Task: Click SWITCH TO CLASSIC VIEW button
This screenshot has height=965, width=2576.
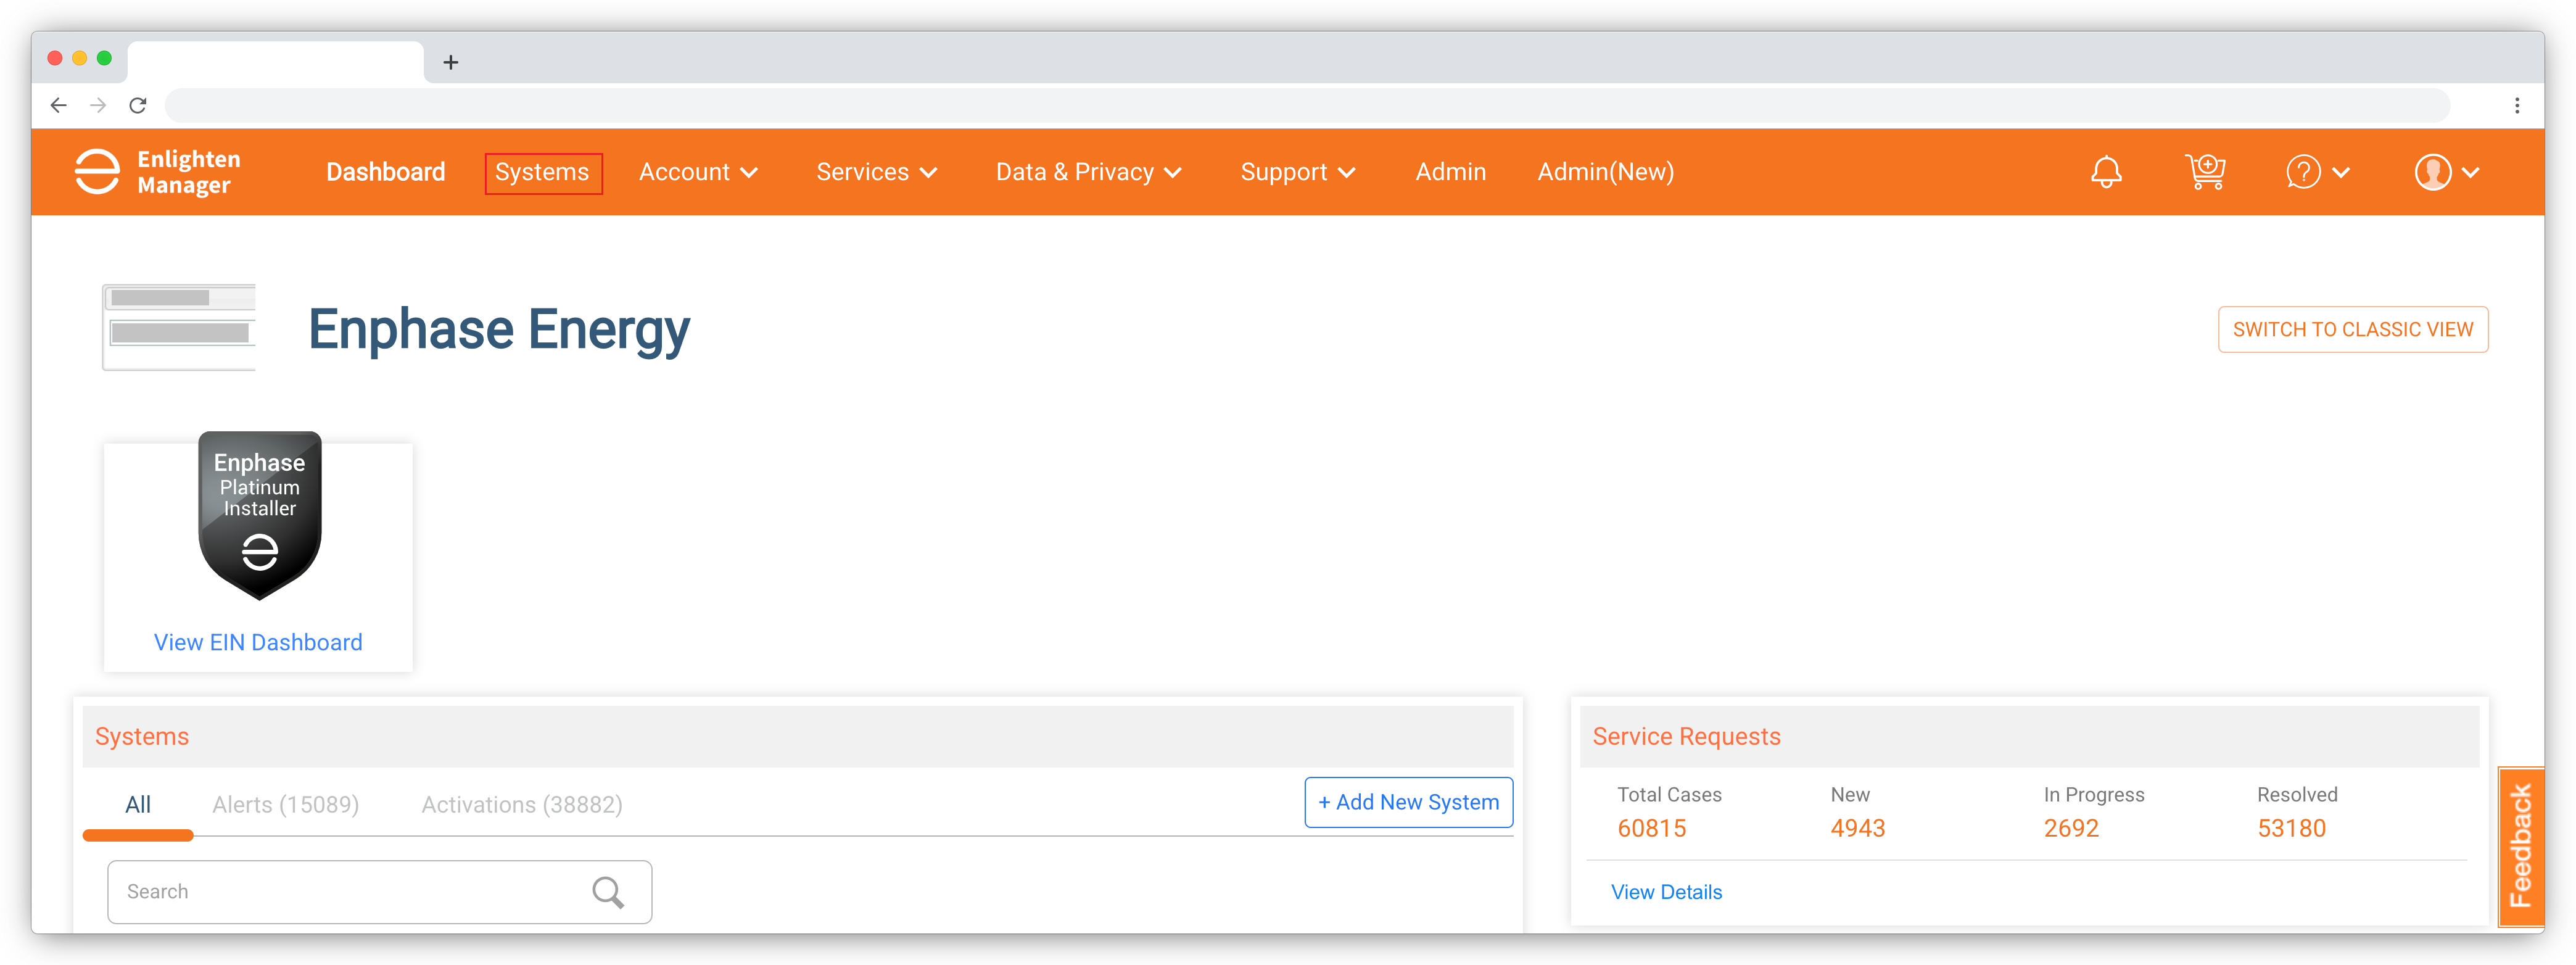Action: [2352, 329]
